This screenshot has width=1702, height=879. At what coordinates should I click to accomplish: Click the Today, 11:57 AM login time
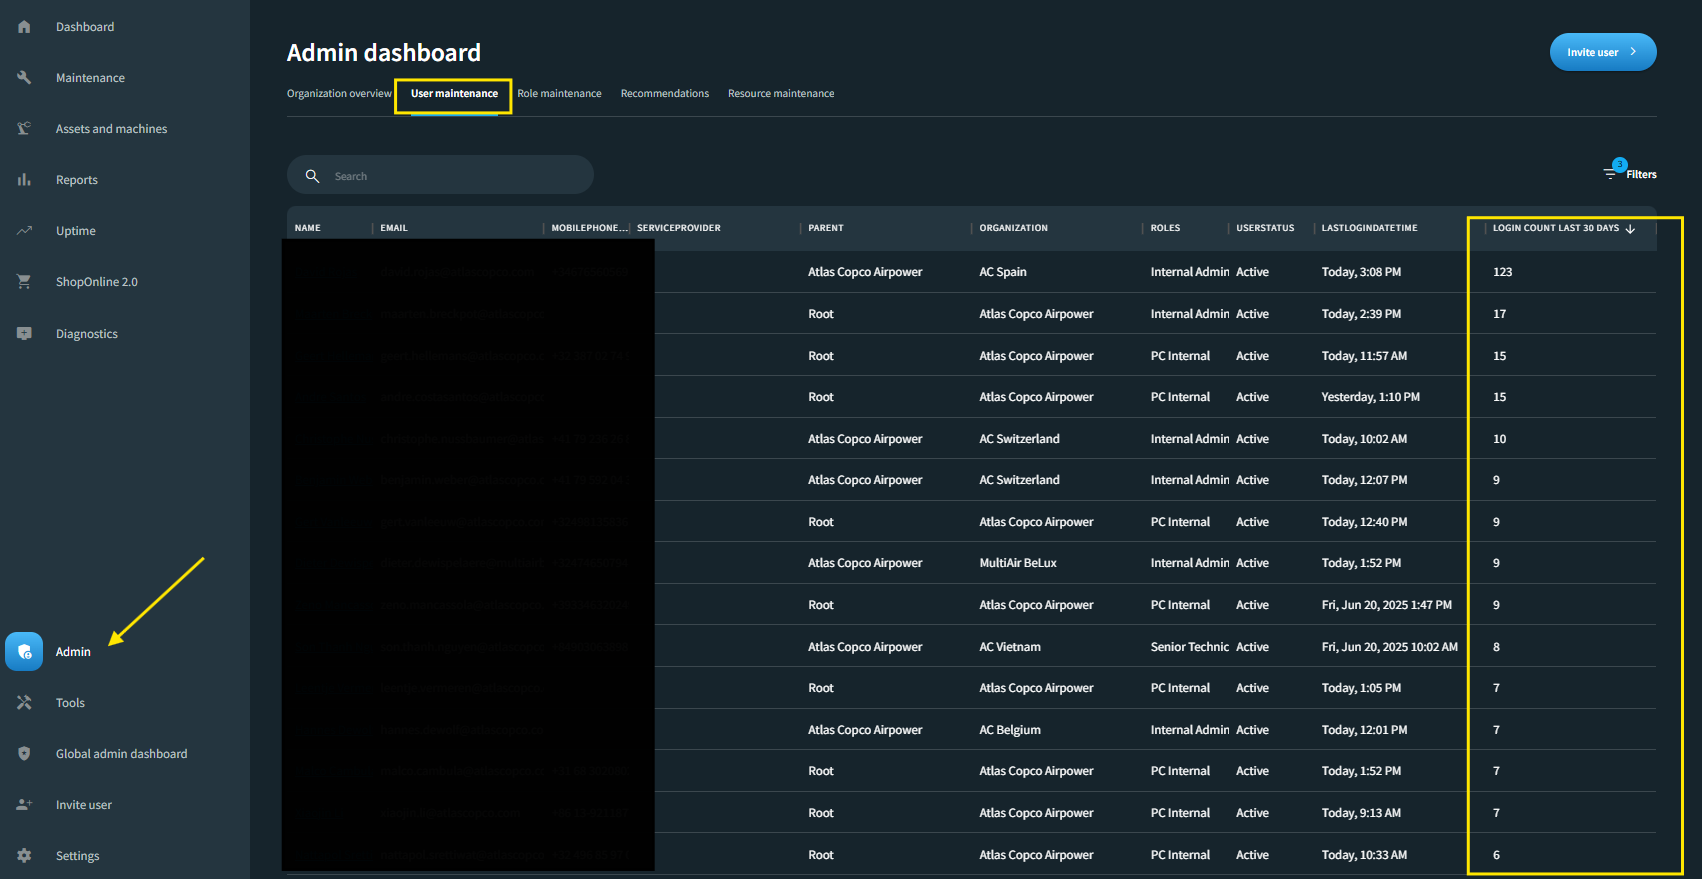pyautogui.click(x=1364, y=356)
